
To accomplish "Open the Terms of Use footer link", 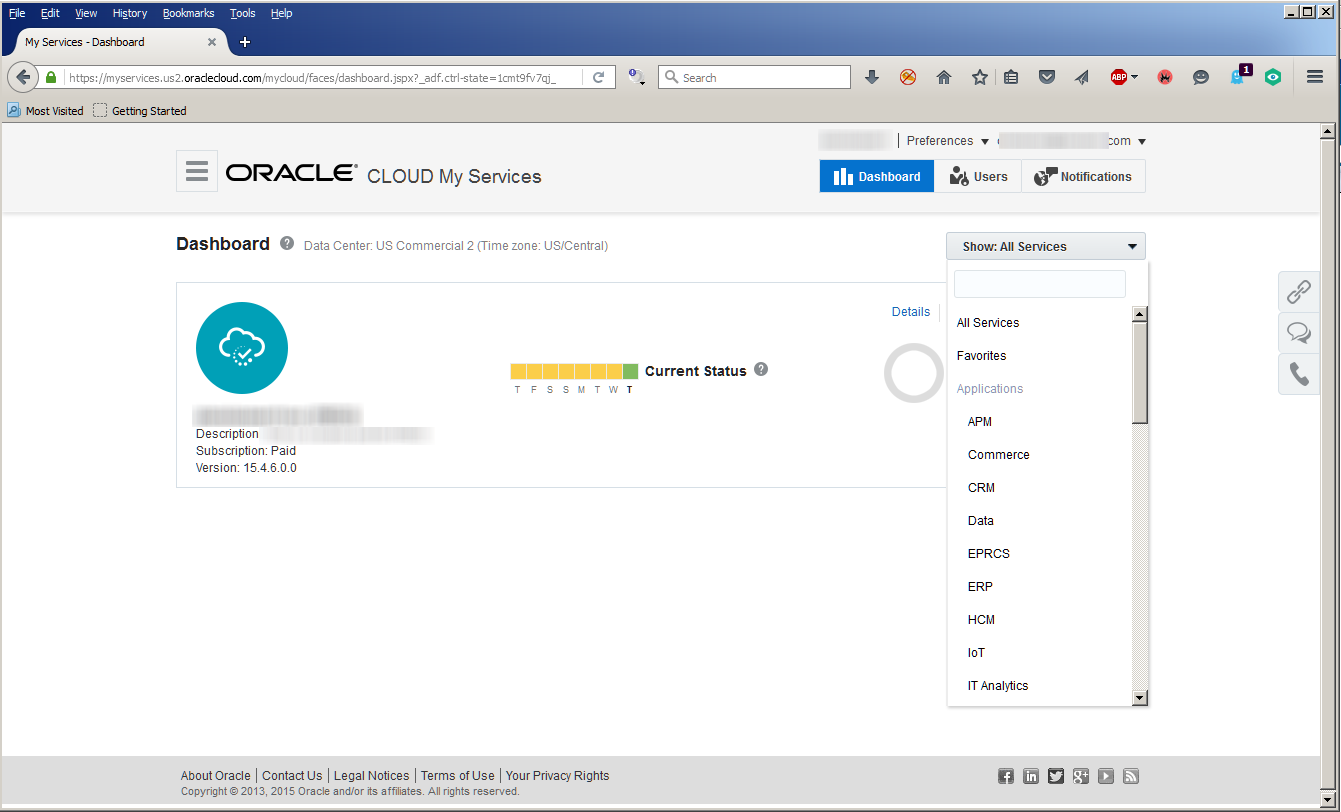I will point(457,775).
